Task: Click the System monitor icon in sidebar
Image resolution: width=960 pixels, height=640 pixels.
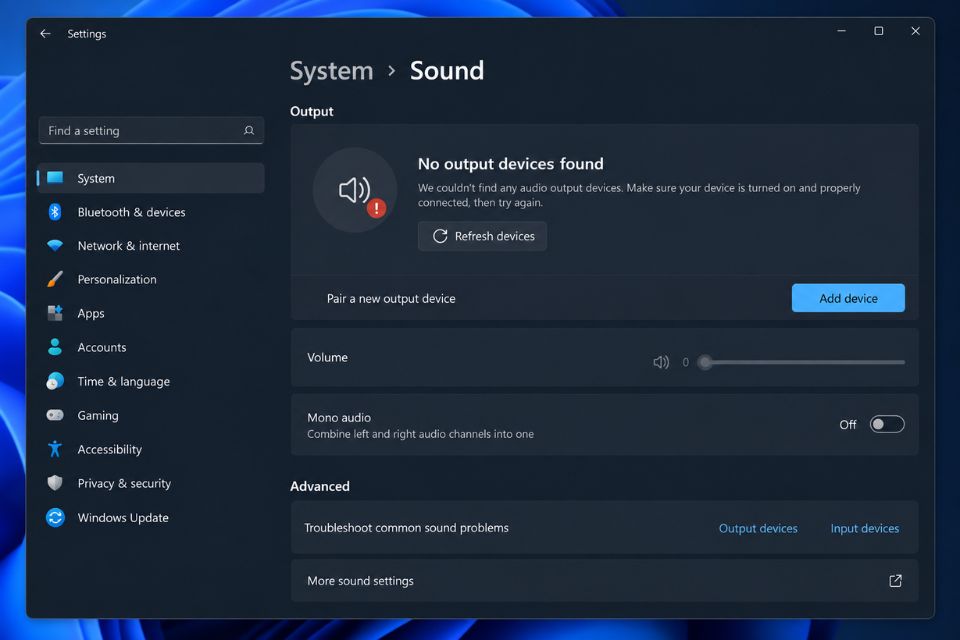Action: tap(55, 178)
